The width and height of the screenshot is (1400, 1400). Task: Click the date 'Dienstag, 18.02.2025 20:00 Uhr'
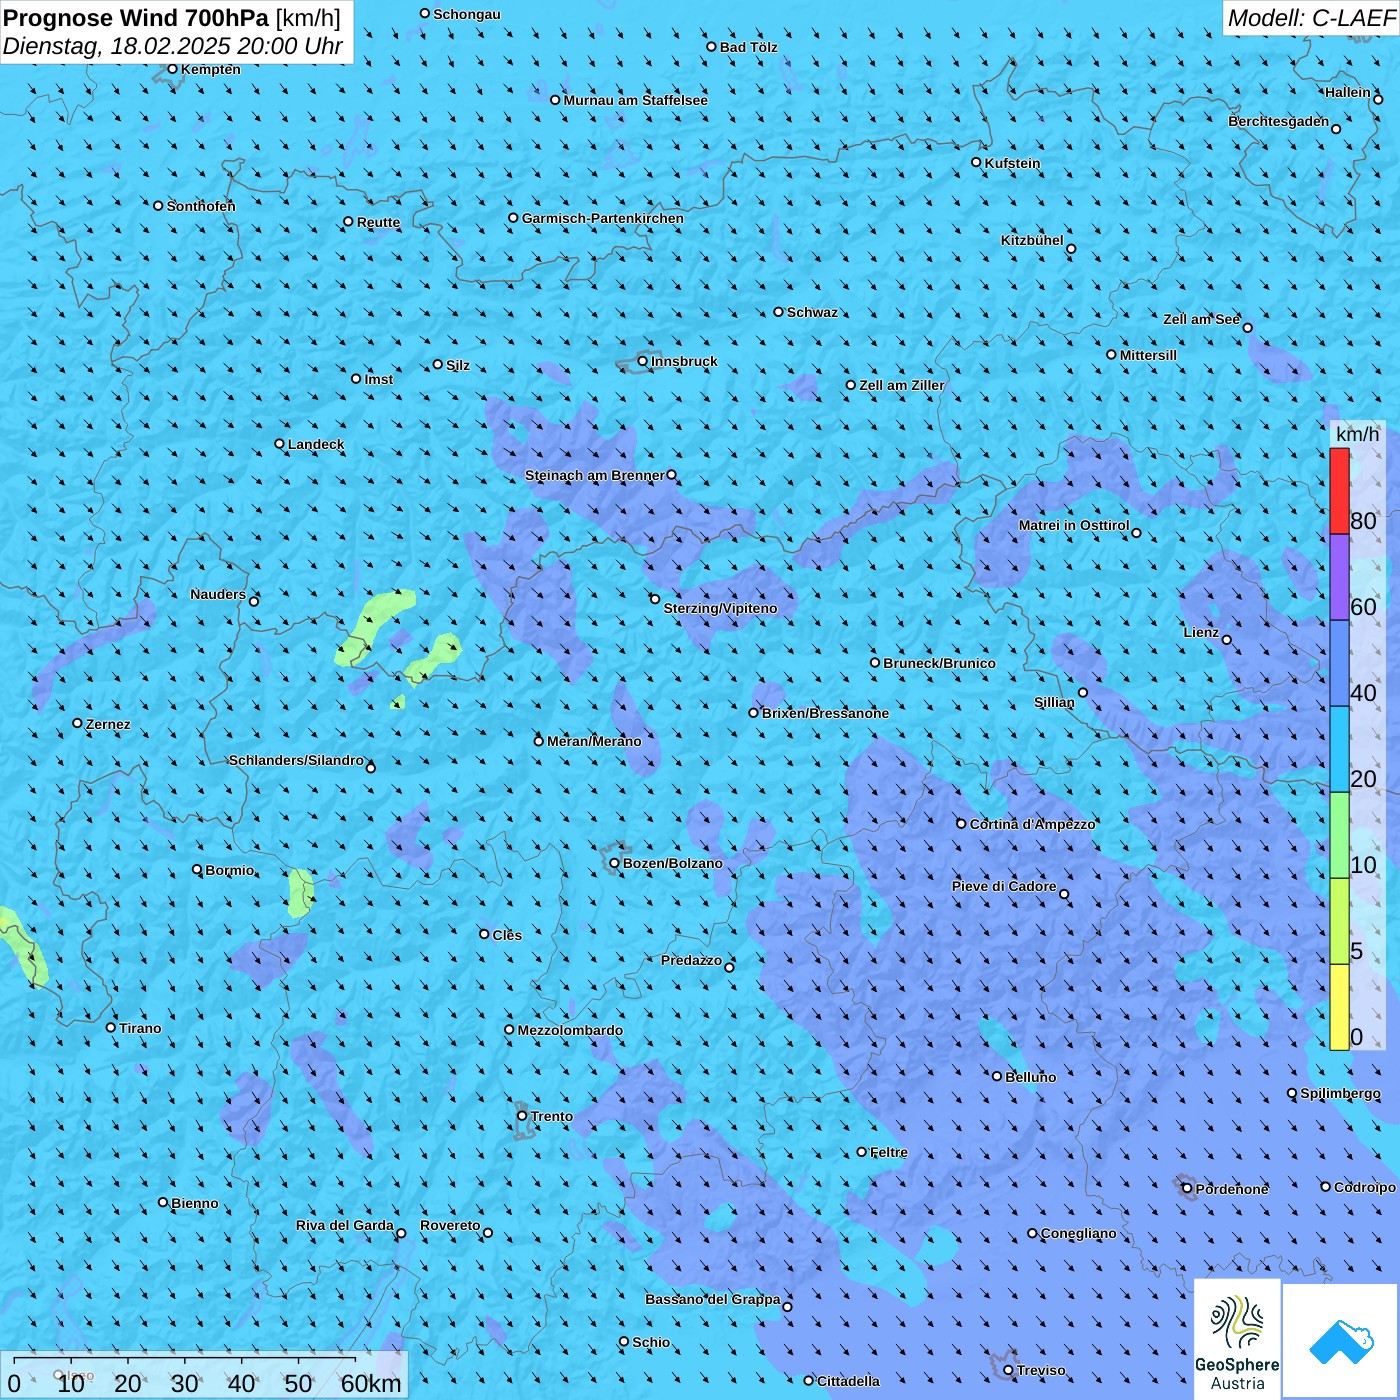[173, 46]
